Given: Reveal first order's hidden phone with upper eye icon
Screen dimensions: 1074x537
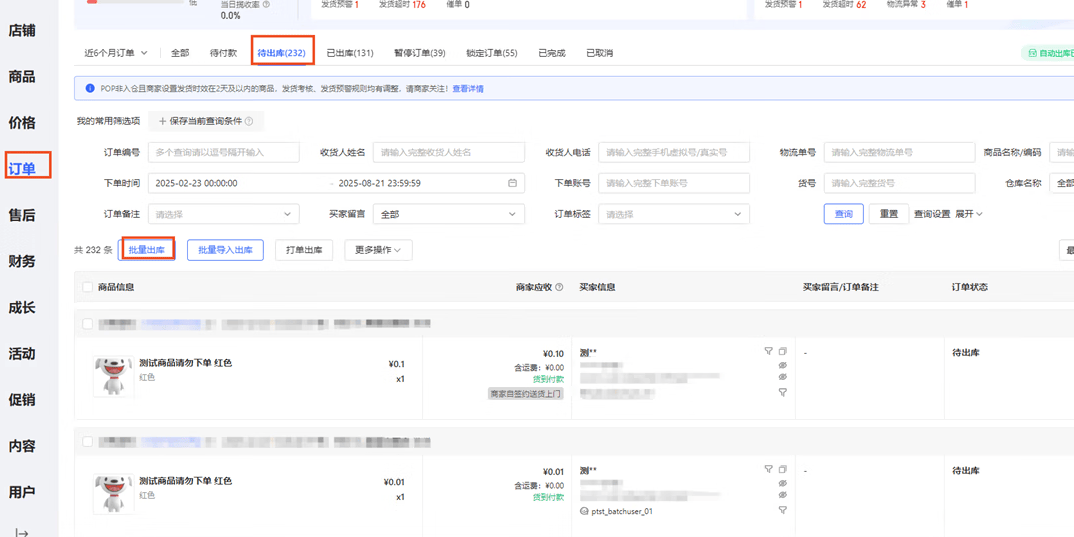Looking at the screenshot, I should tap(783, 366).
